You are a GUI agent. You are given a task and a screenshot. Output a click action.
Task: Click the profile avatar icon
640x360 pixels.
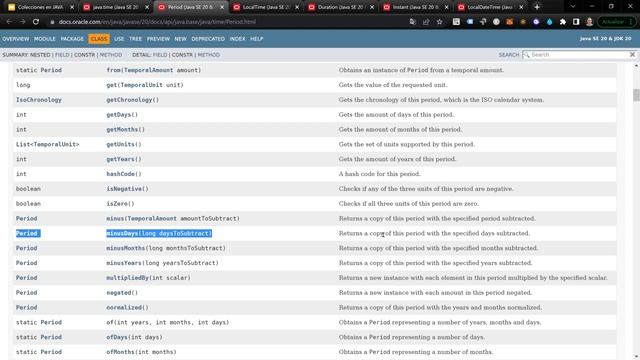pos(589,22)
